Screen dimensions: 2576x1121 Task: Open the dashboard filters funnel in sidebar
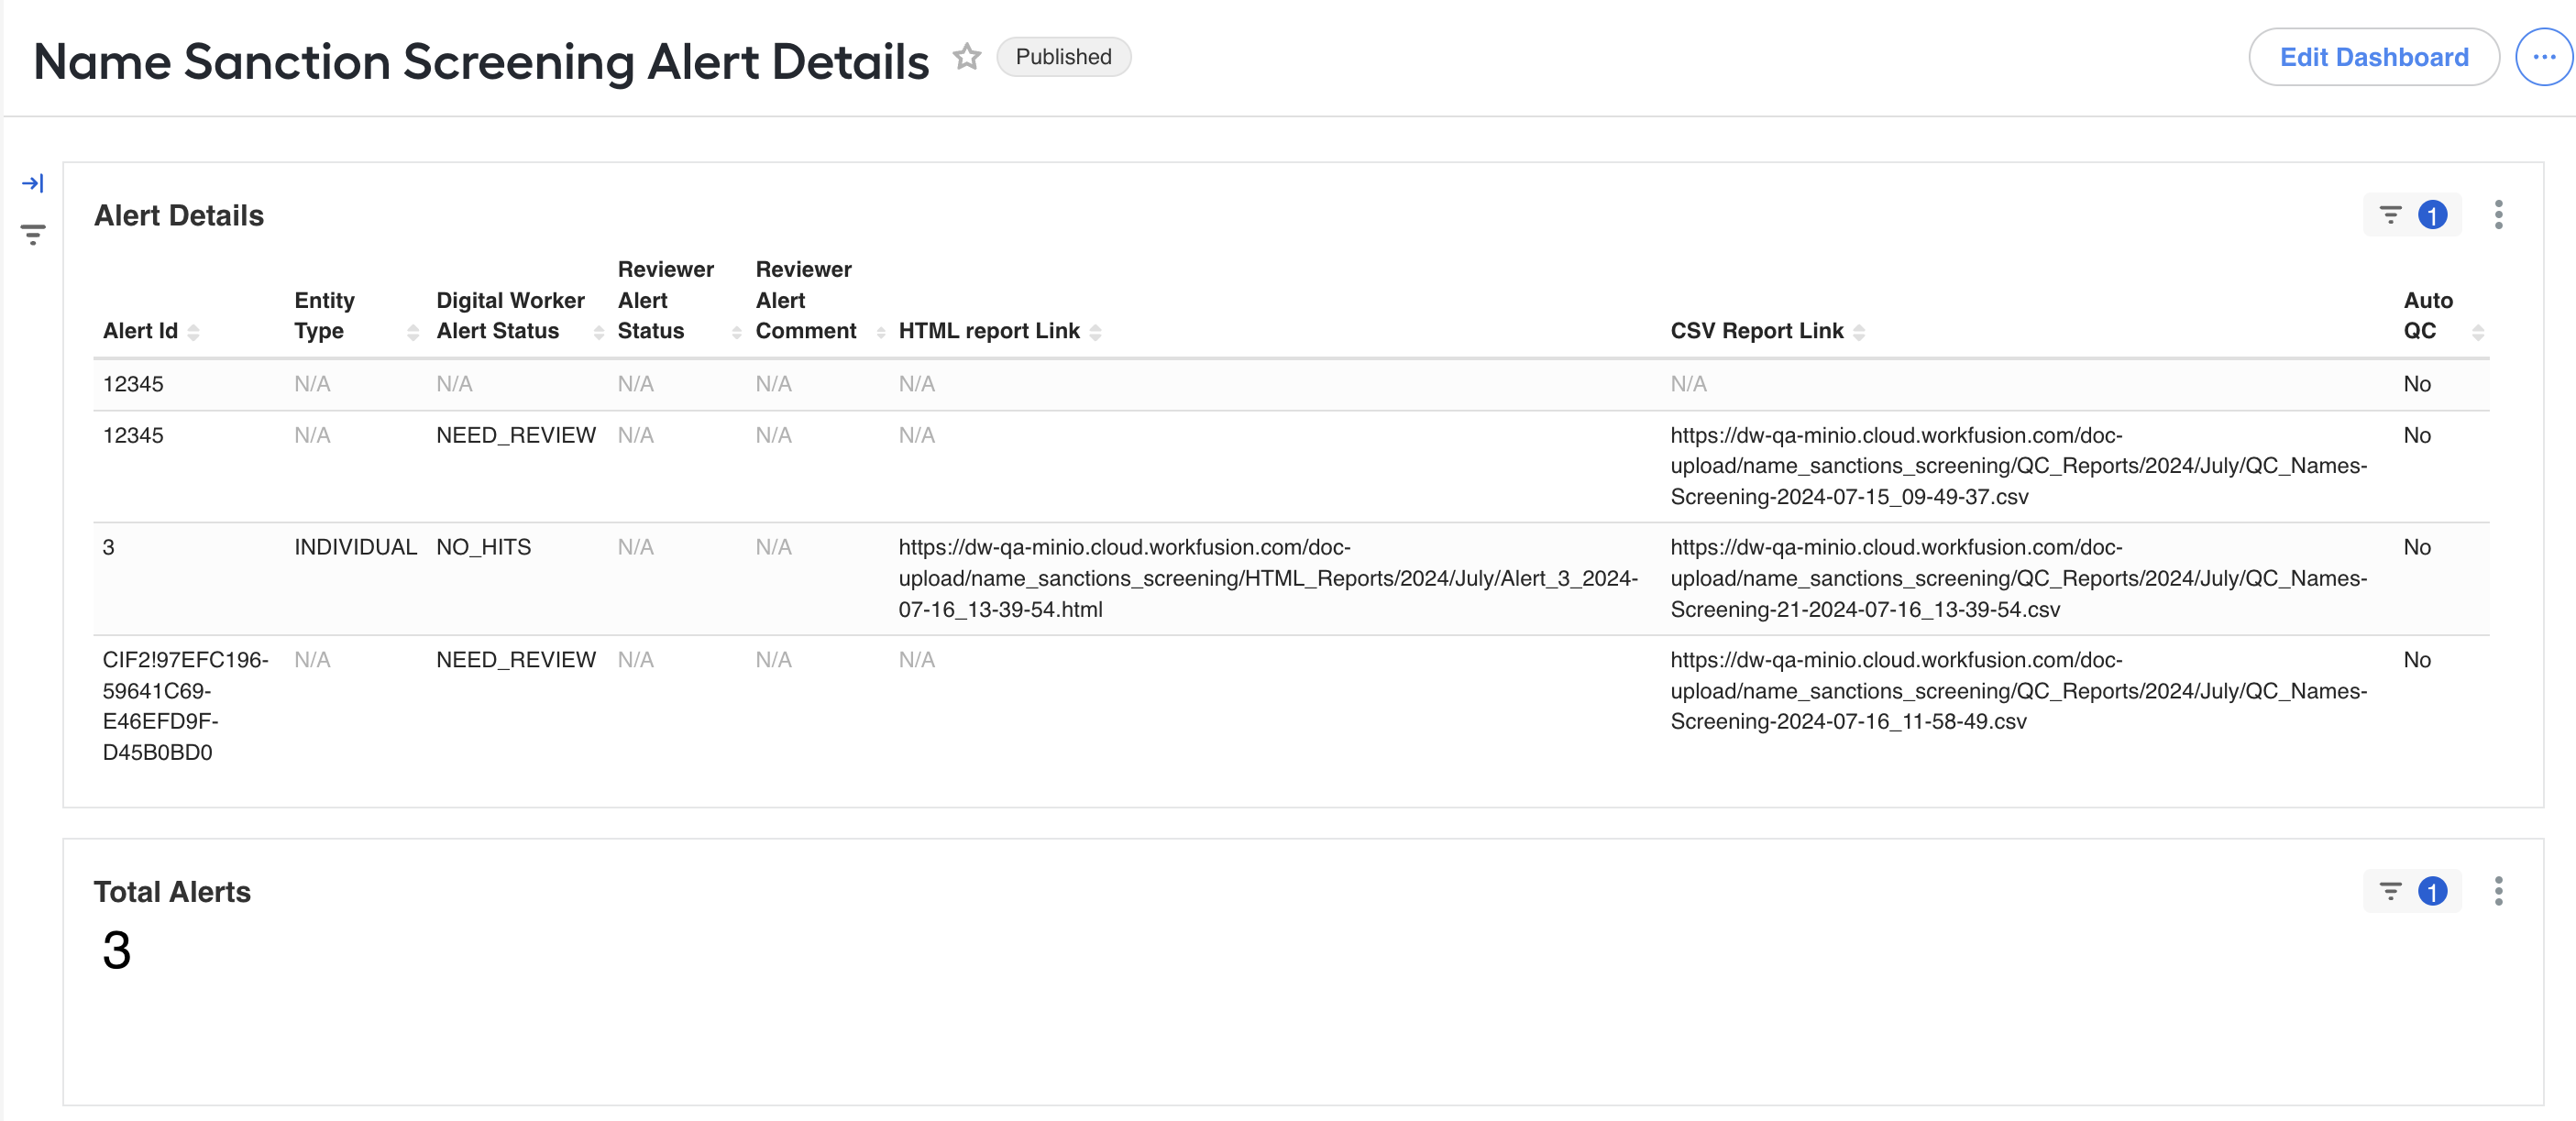[x=33, y=235]
